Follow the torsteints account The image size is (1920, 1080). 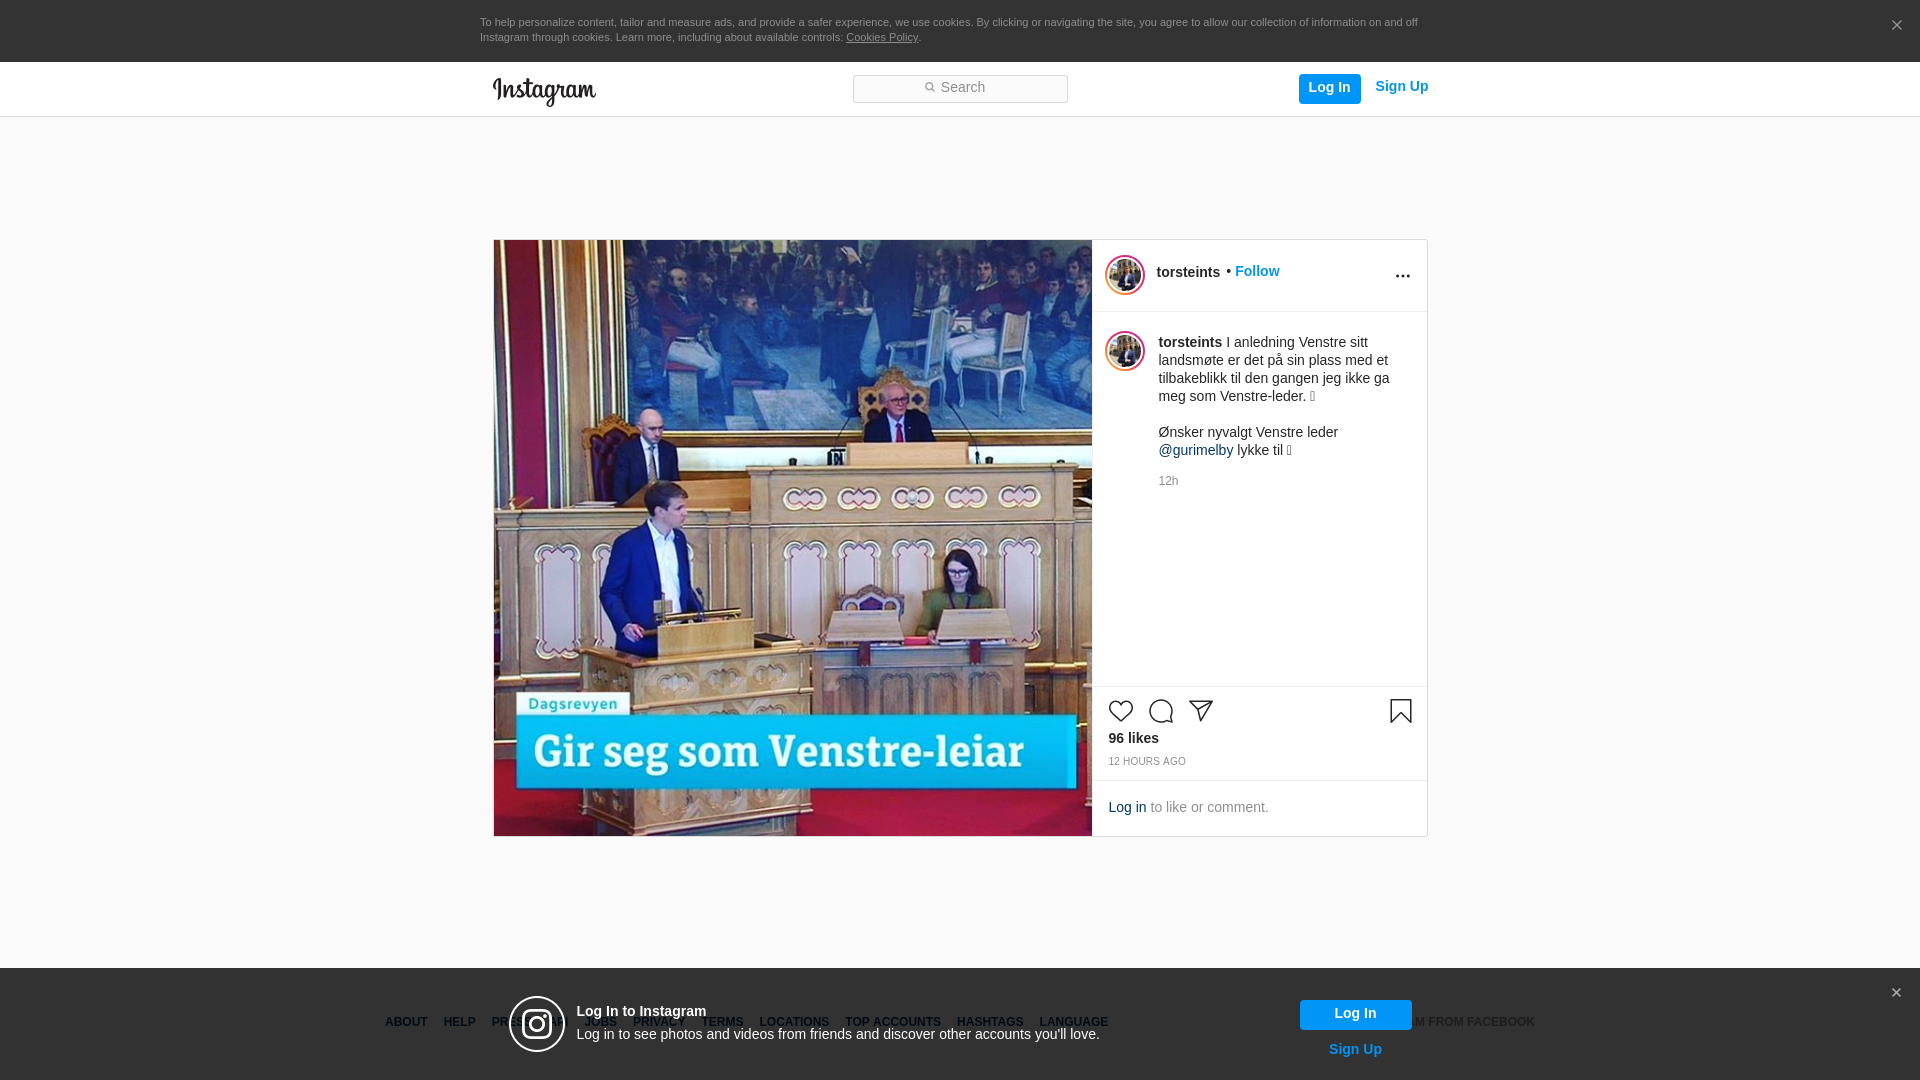pos(1256,271)
